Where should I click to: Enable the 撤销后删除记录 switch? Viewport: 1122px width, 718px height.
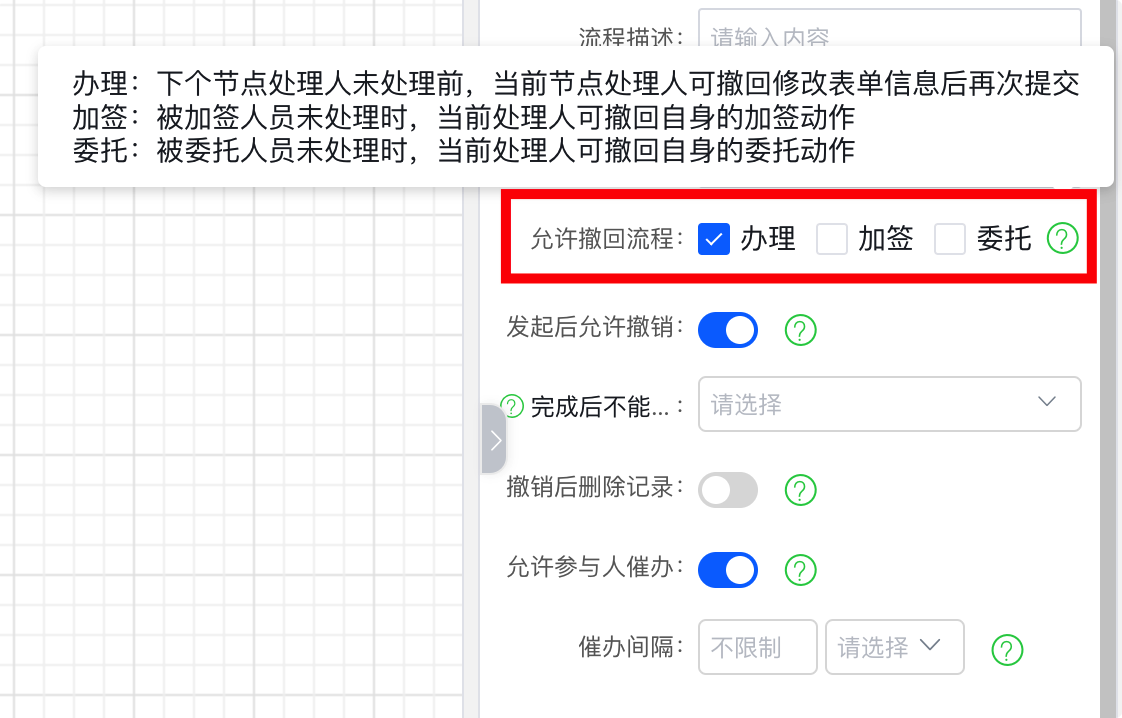(728, 490)
